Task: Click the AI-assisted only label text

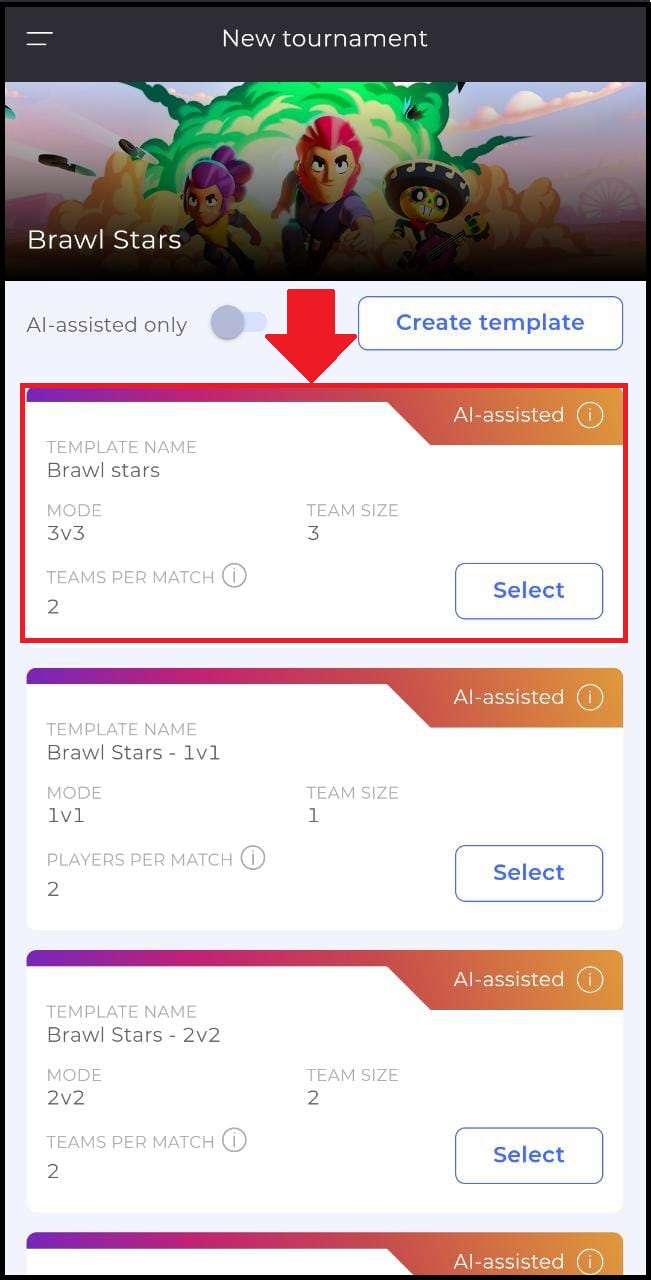Action: [107, 325]
